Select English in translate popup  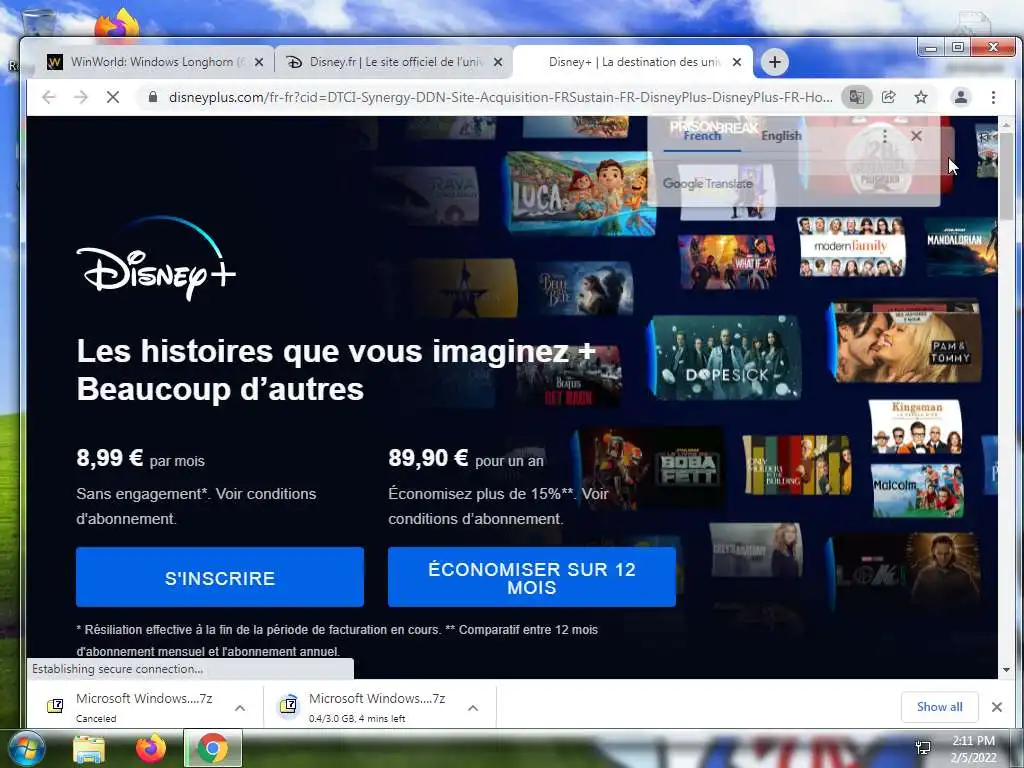(781, 136)
